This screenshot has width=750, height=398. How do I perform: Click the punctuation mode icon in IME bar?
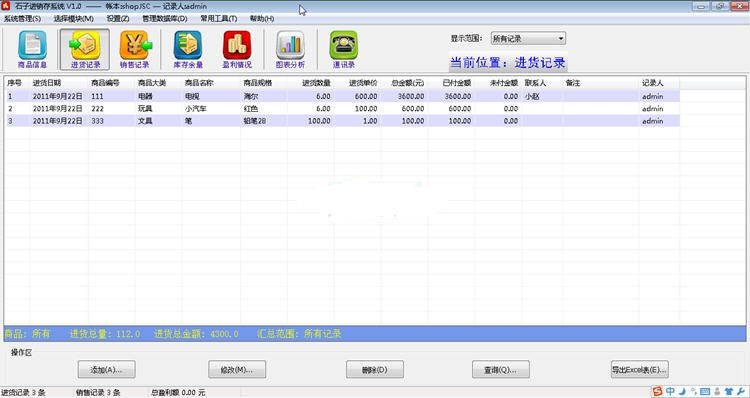(x=694, y=392)
